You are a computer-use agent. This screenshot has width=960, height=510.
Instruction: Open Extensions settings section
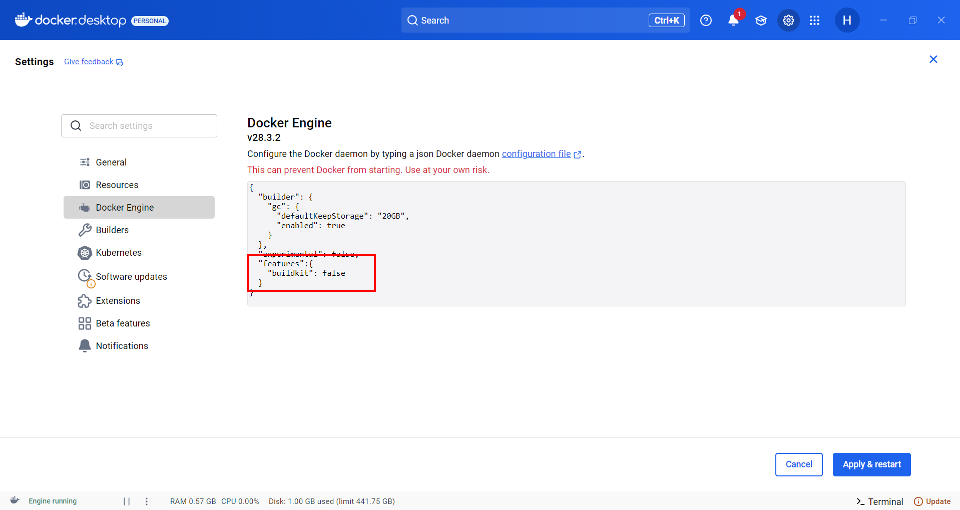pos(118,301)
